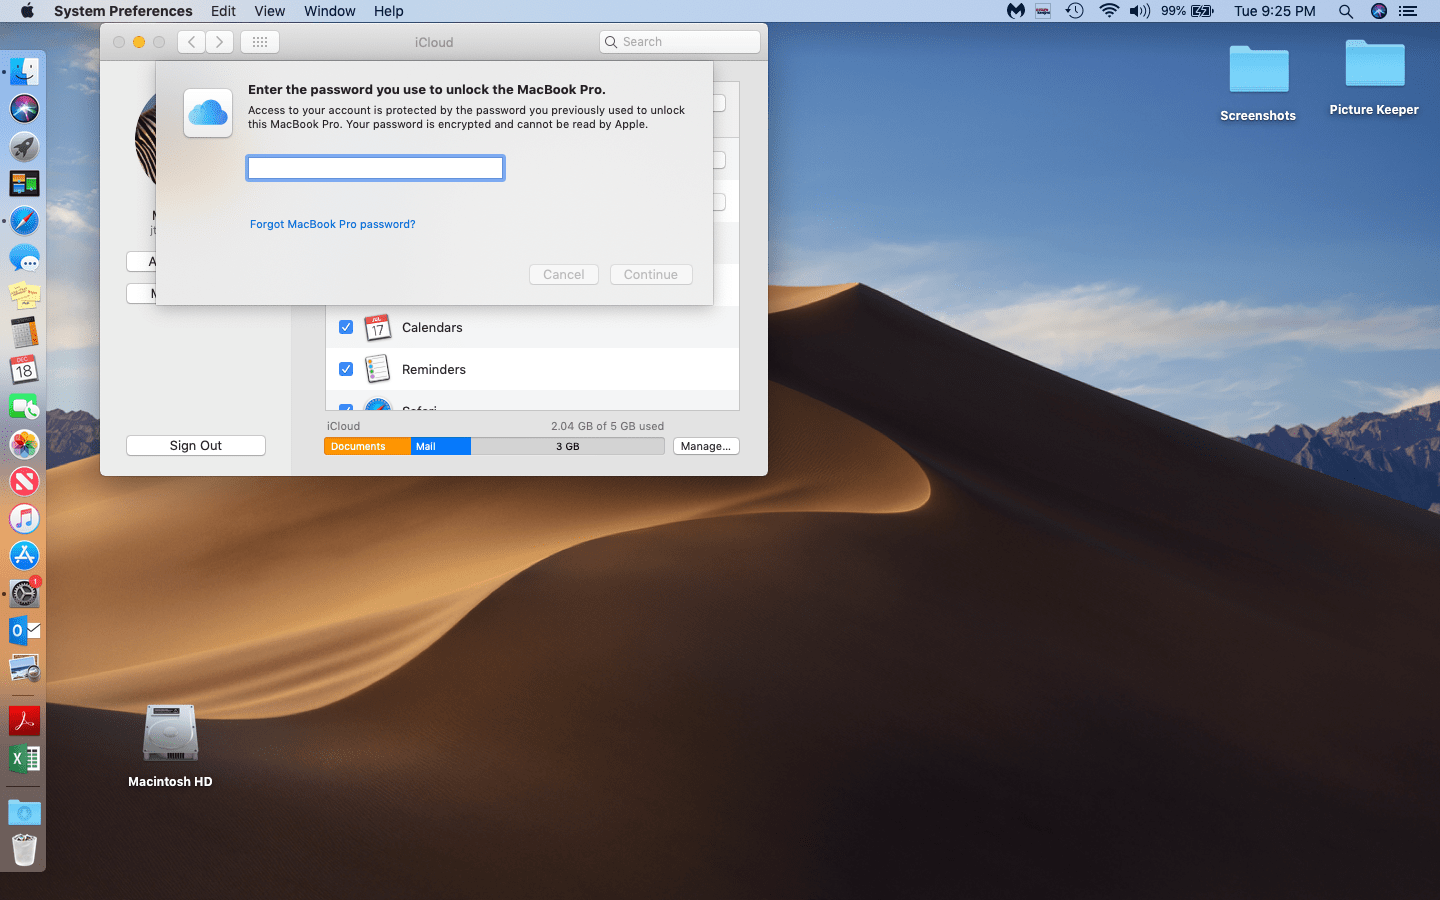Image resolution: width=1440 pixels, height=900 pixels.
Task: Open Microsoft Excel from the Dock
Action: click(x=24, y=759)
